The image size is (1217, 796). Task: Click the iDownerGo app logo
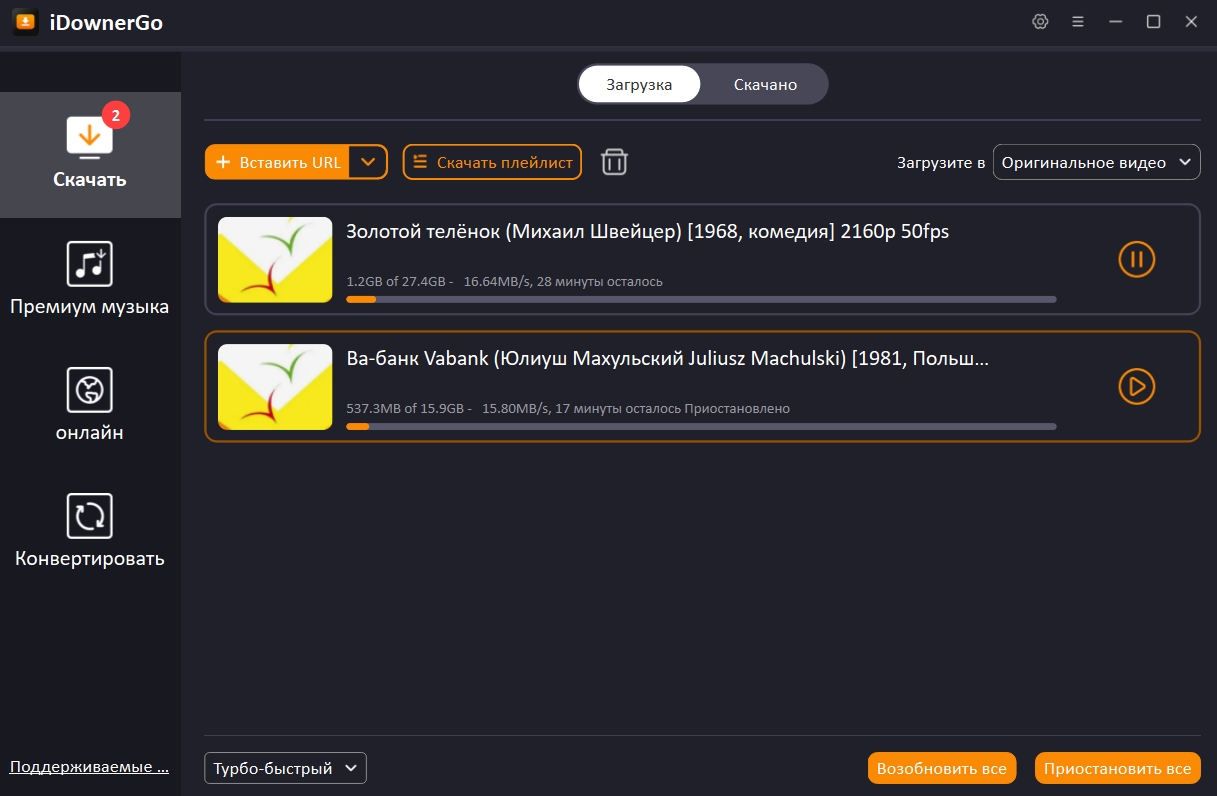pyautogui.click(x=25, y=22)
